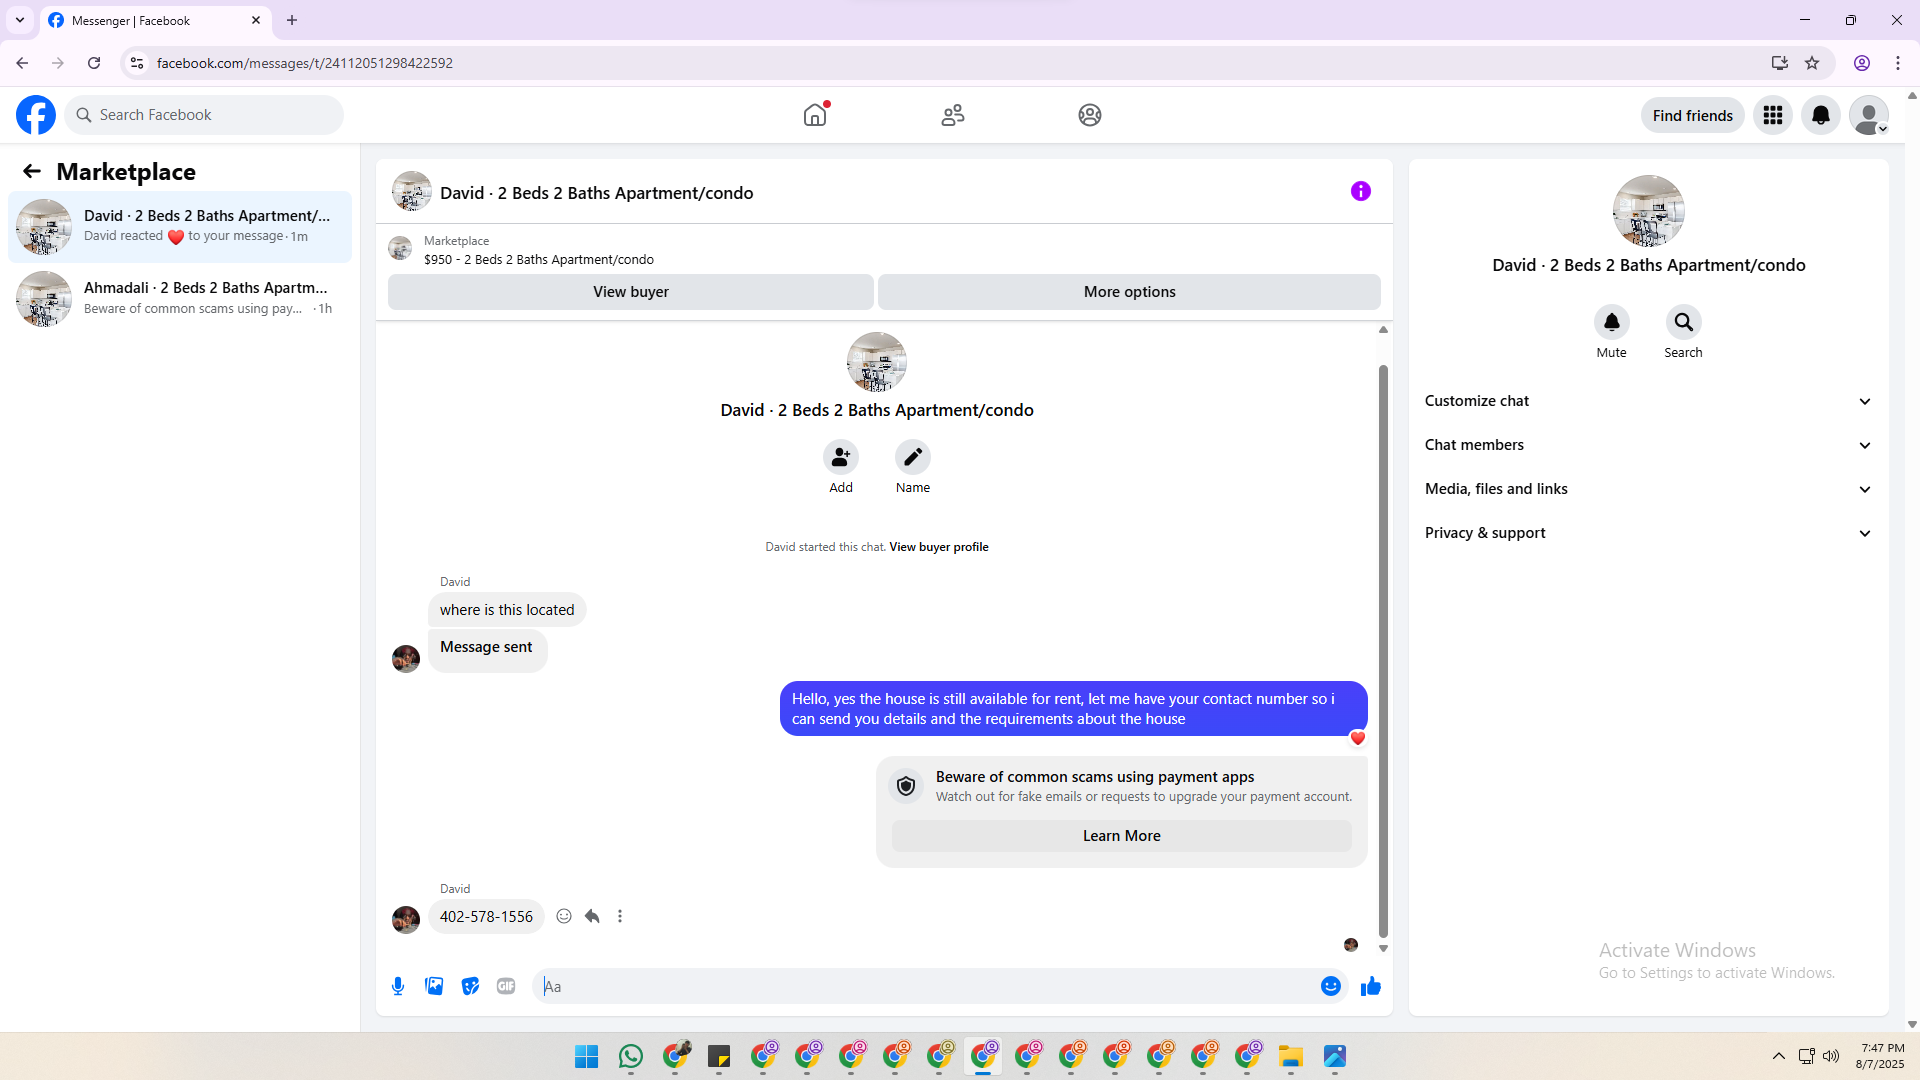Image resolution: width=1920 pixels, height=1080 pixels.
Task: Open the $950 Marketplace listing link
Action: [539, 260]
